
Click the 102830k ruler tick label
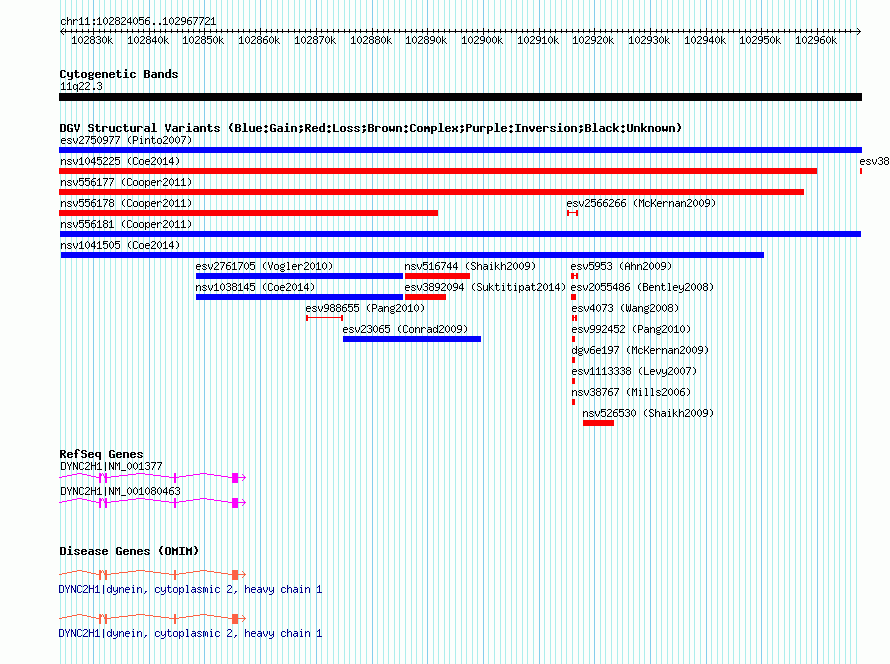pyautogui.click(x=92, y=41)
